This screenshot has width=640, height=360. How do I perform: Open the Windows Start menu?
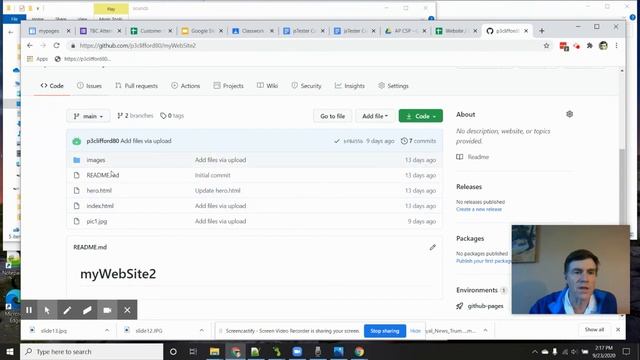pos(10,351)
